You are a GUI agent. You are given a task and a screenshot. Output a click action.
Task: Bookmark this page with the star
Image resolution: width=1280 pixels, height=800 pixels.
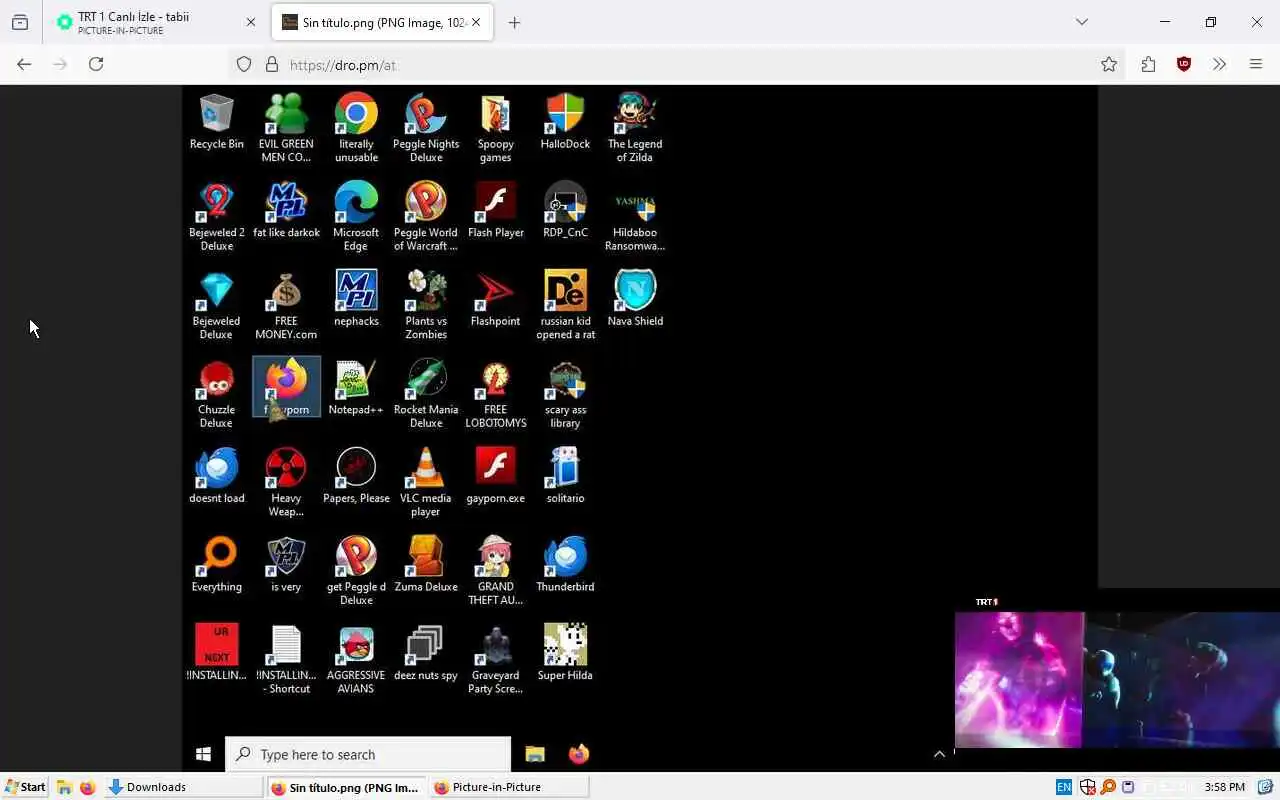click(1109, 64)
